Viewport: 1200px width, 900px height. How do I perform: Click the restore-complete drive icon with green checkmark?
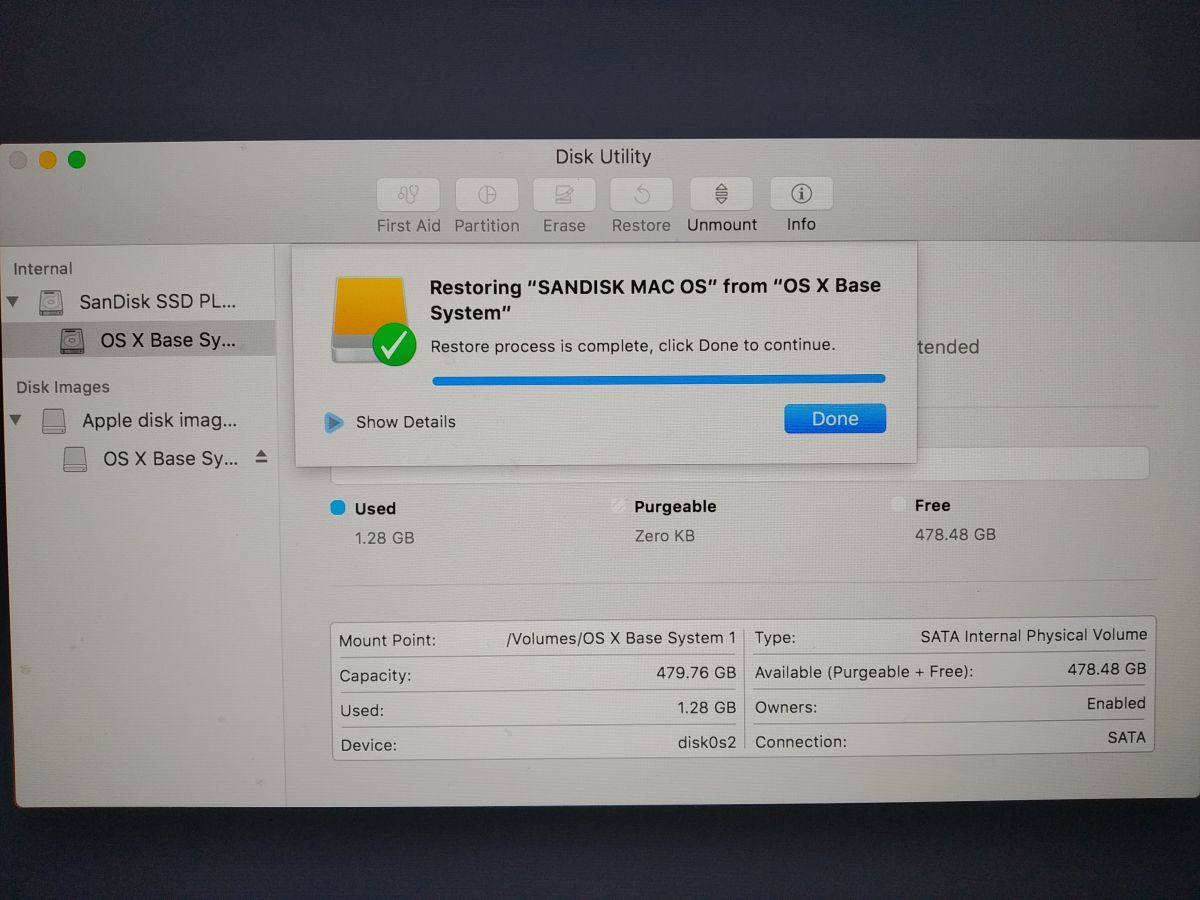click(x=373, y=321)
